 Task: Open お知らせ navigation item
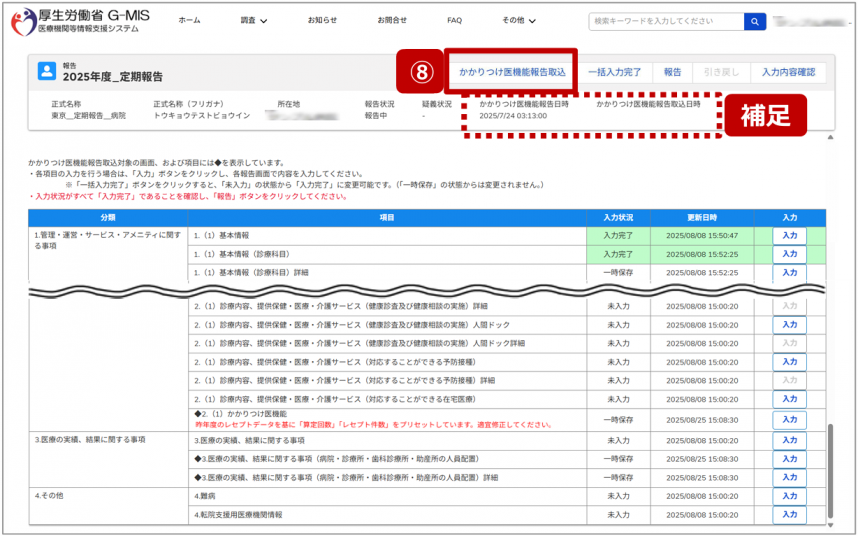point(322,21)
